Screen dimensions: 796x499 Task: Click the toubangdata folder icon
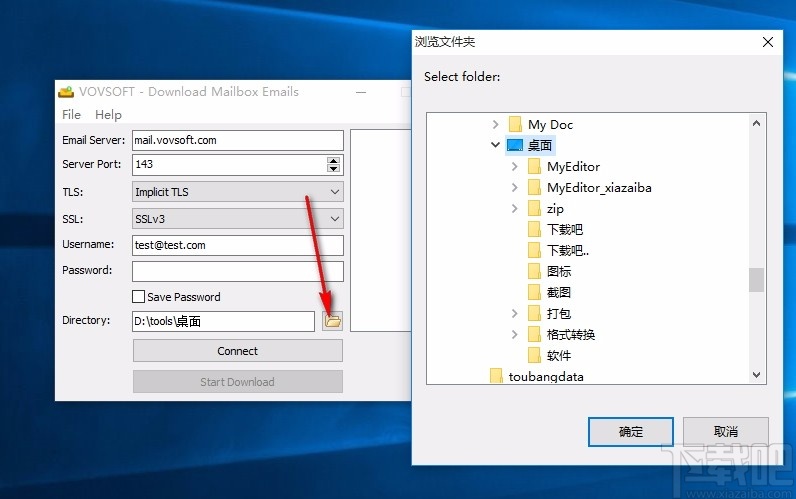click(x=496, y=376)
